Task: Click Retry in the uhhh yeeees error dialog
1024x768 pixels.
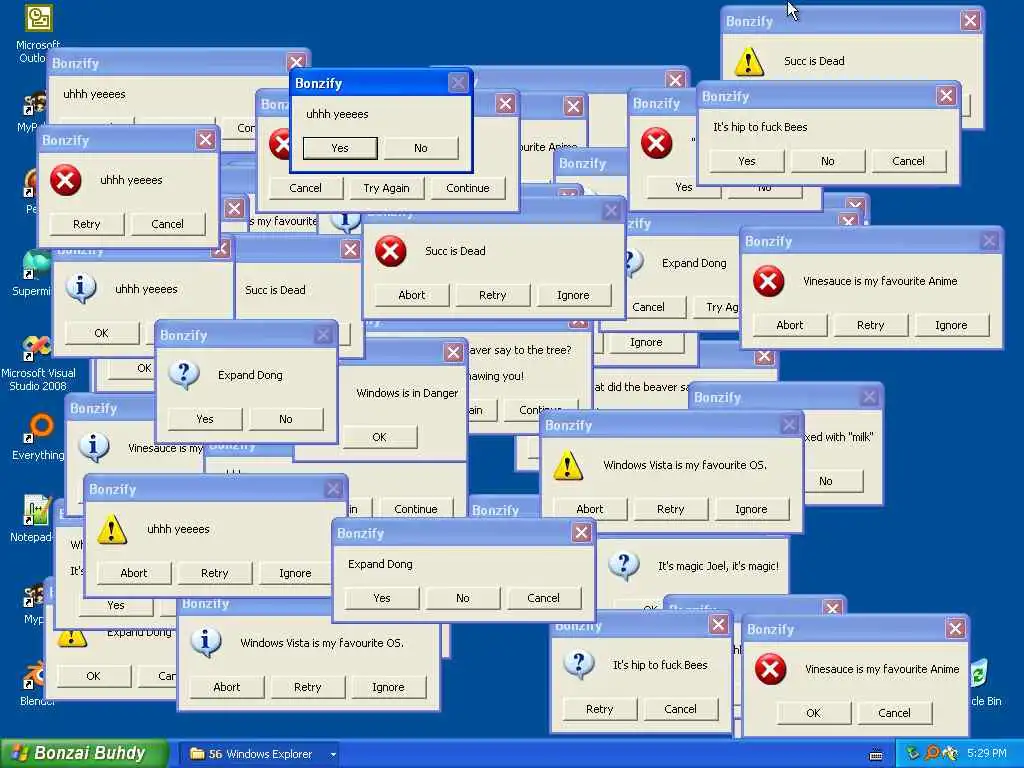Action: pyautogui.click(x=87, y=224)
